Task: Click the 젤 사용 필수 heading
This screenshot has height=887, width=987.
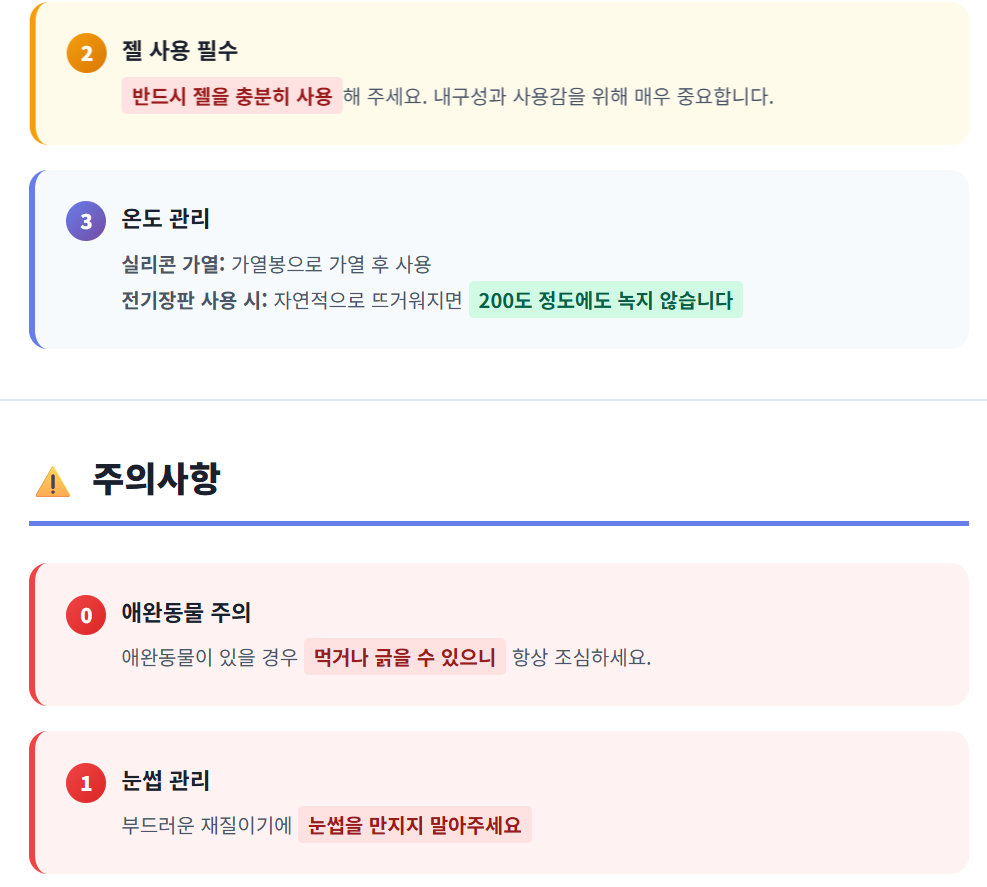Action: tap(180, 51)
